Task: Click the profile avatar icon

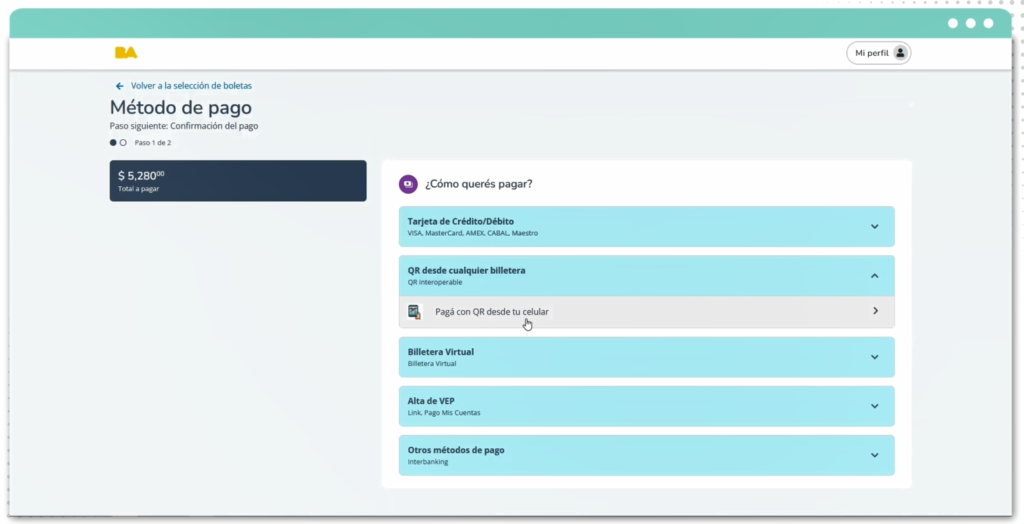Action: (x=900, y=53)
